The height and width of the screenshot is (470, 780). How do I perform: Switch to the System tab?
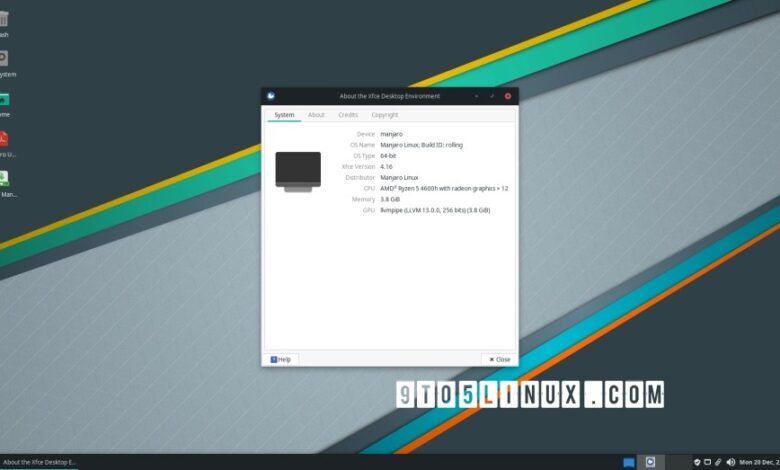284,115
